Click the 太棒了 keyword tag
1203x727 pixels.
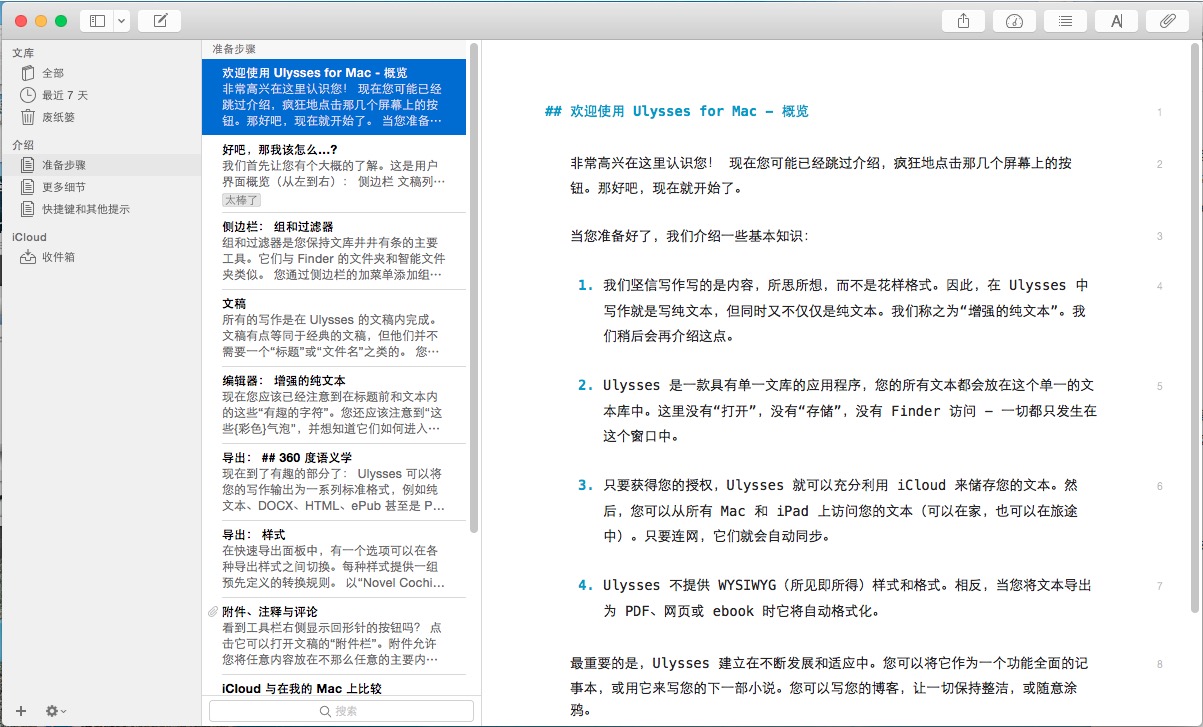[242, 200]
